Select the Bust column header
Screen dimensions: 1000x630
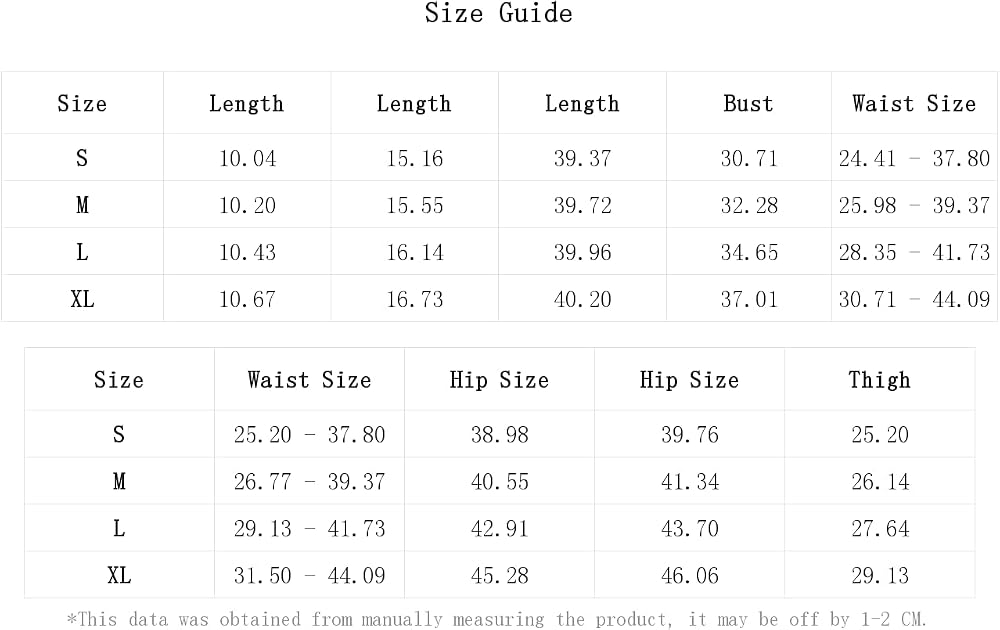point(748,103)
